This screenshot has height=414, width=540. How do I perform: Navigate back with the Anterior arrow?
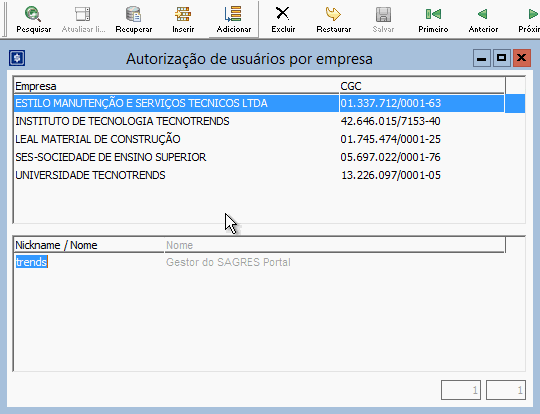pos(483,14)
